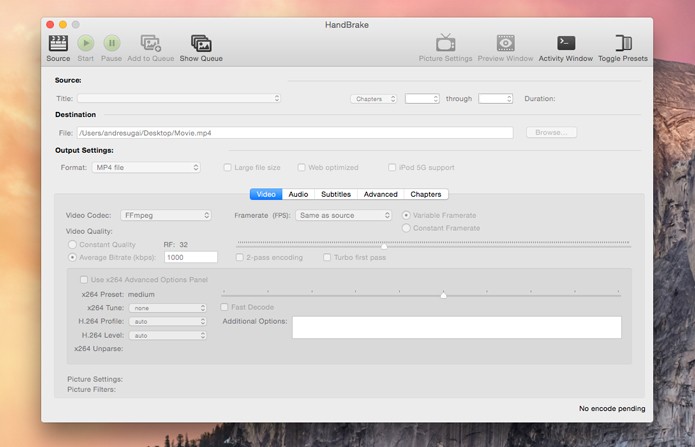Enable the Turbo first pass checkbox
The width and height of the screenshot is (695, 447).
coord(327,257)
